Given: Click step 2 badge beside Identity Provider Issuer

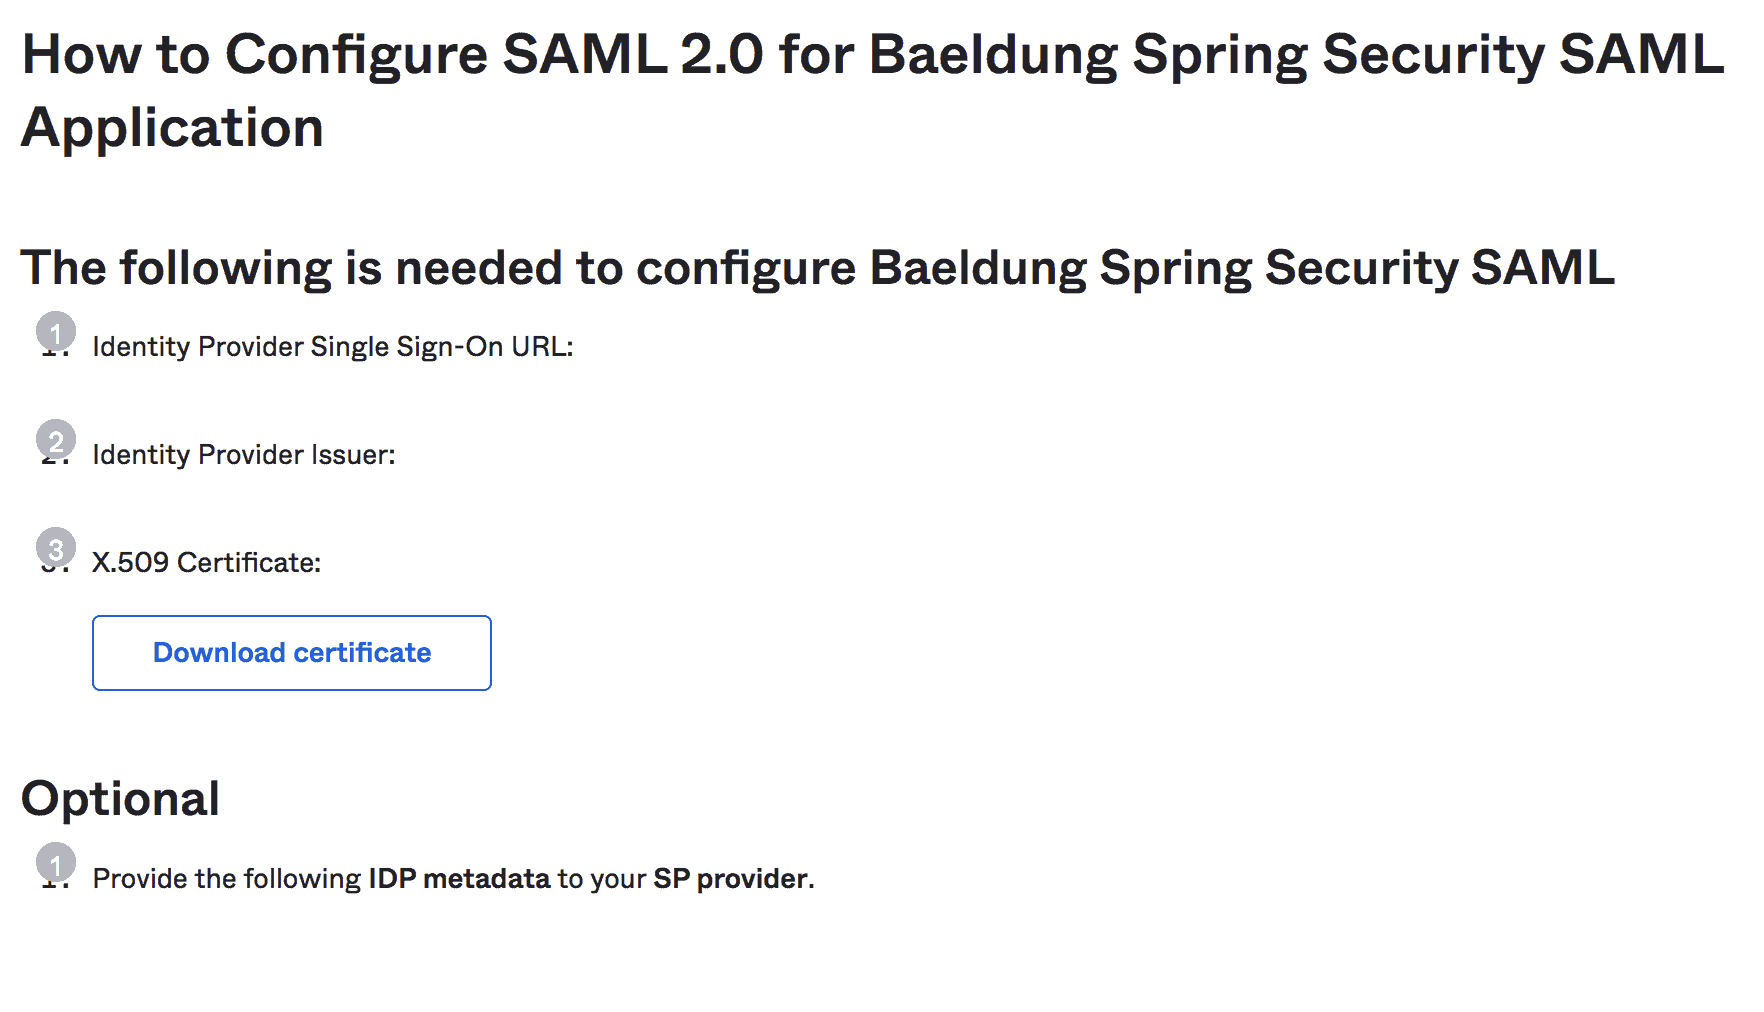Looking at the screenshot, I should click(56, 440).
